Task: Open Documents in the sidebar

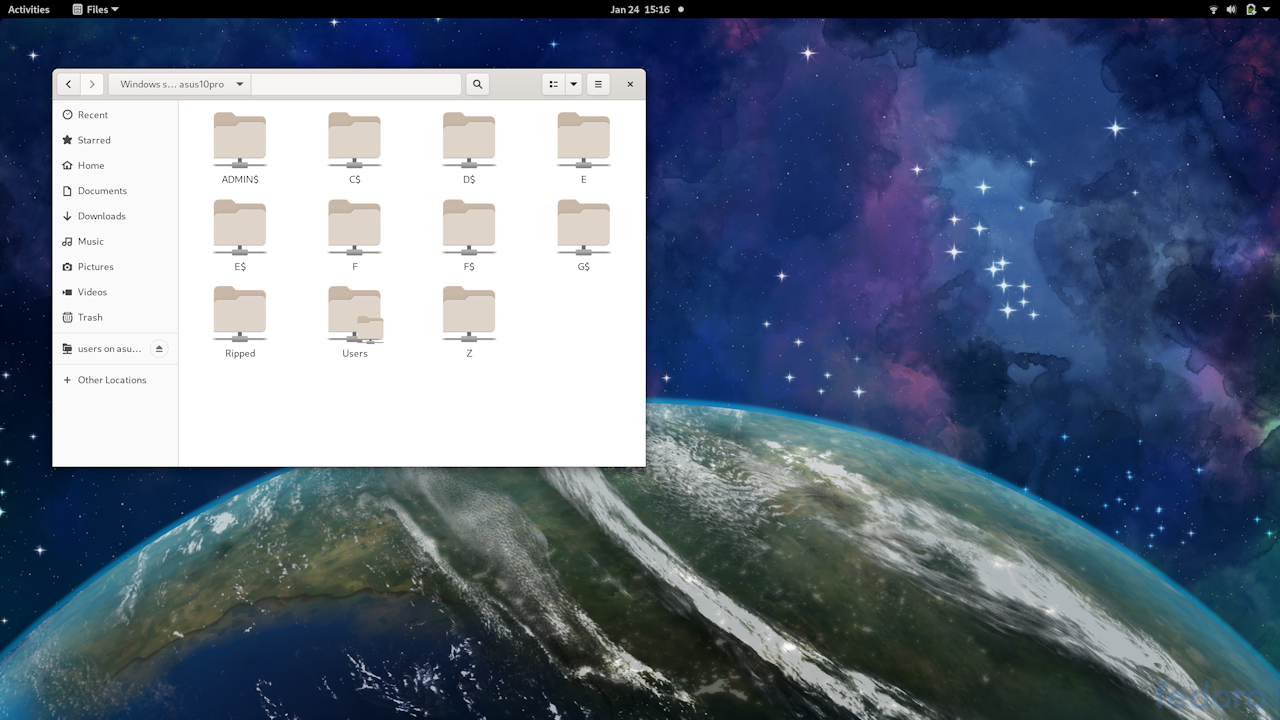Action: (x=115, y=191)
